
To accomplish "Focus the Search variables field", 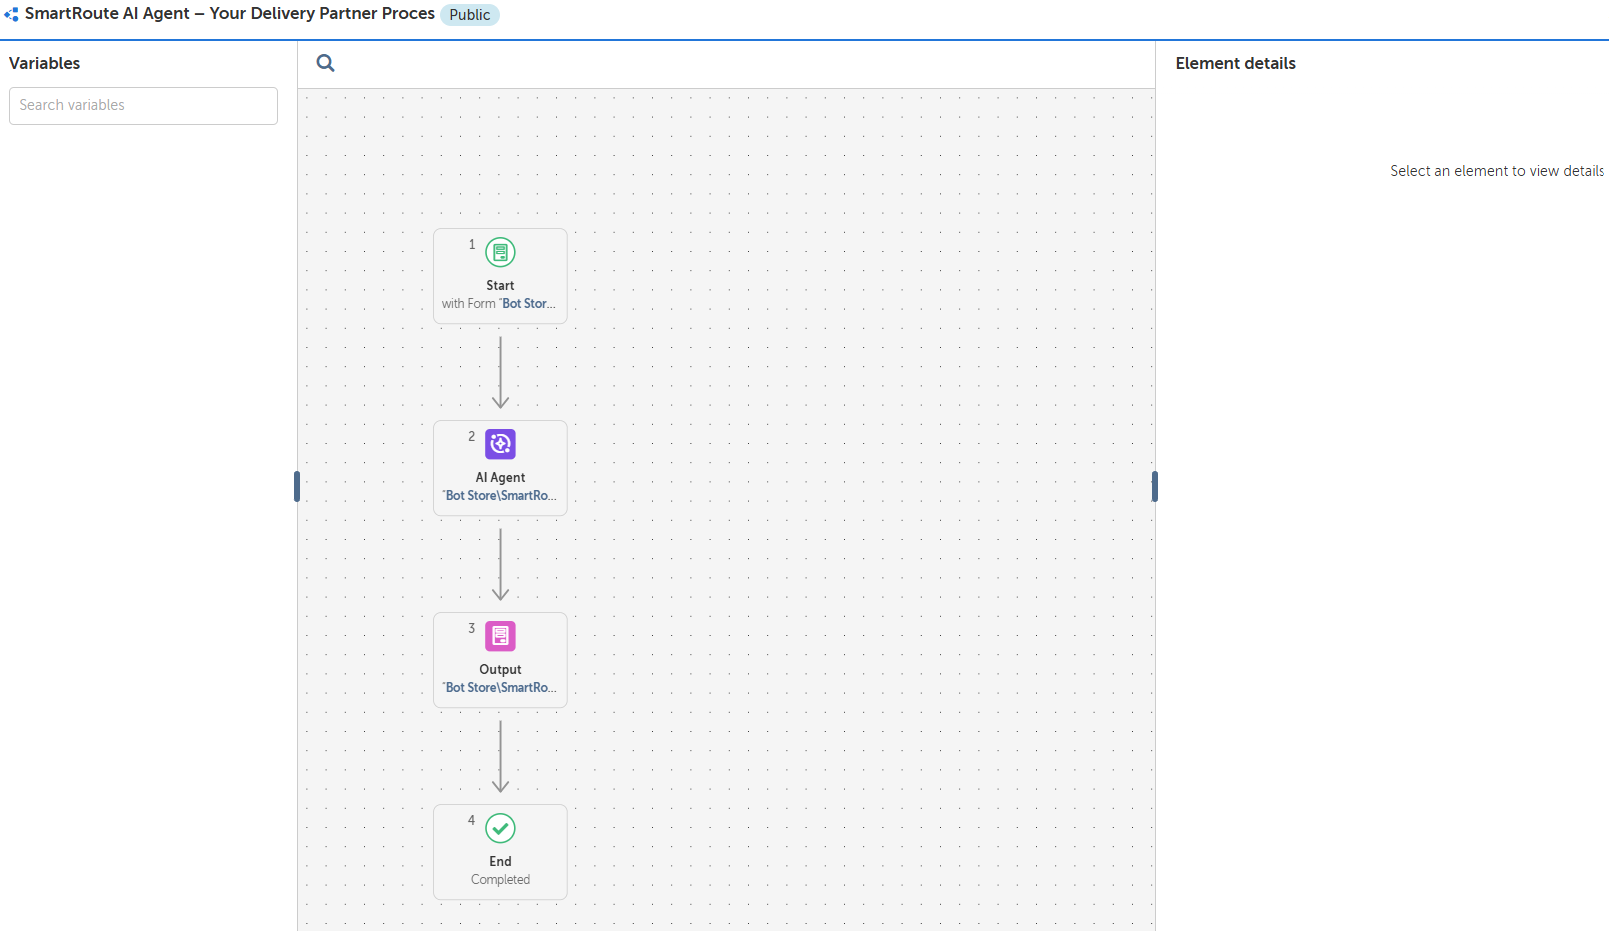I will point(143,106).
